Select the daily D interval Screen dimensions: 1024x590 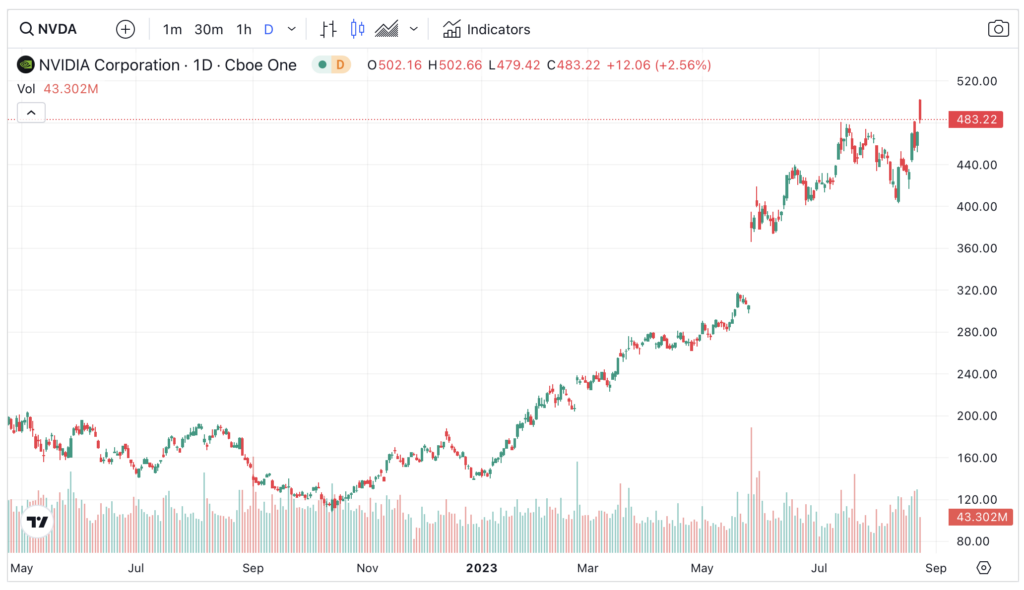(268, 29)
